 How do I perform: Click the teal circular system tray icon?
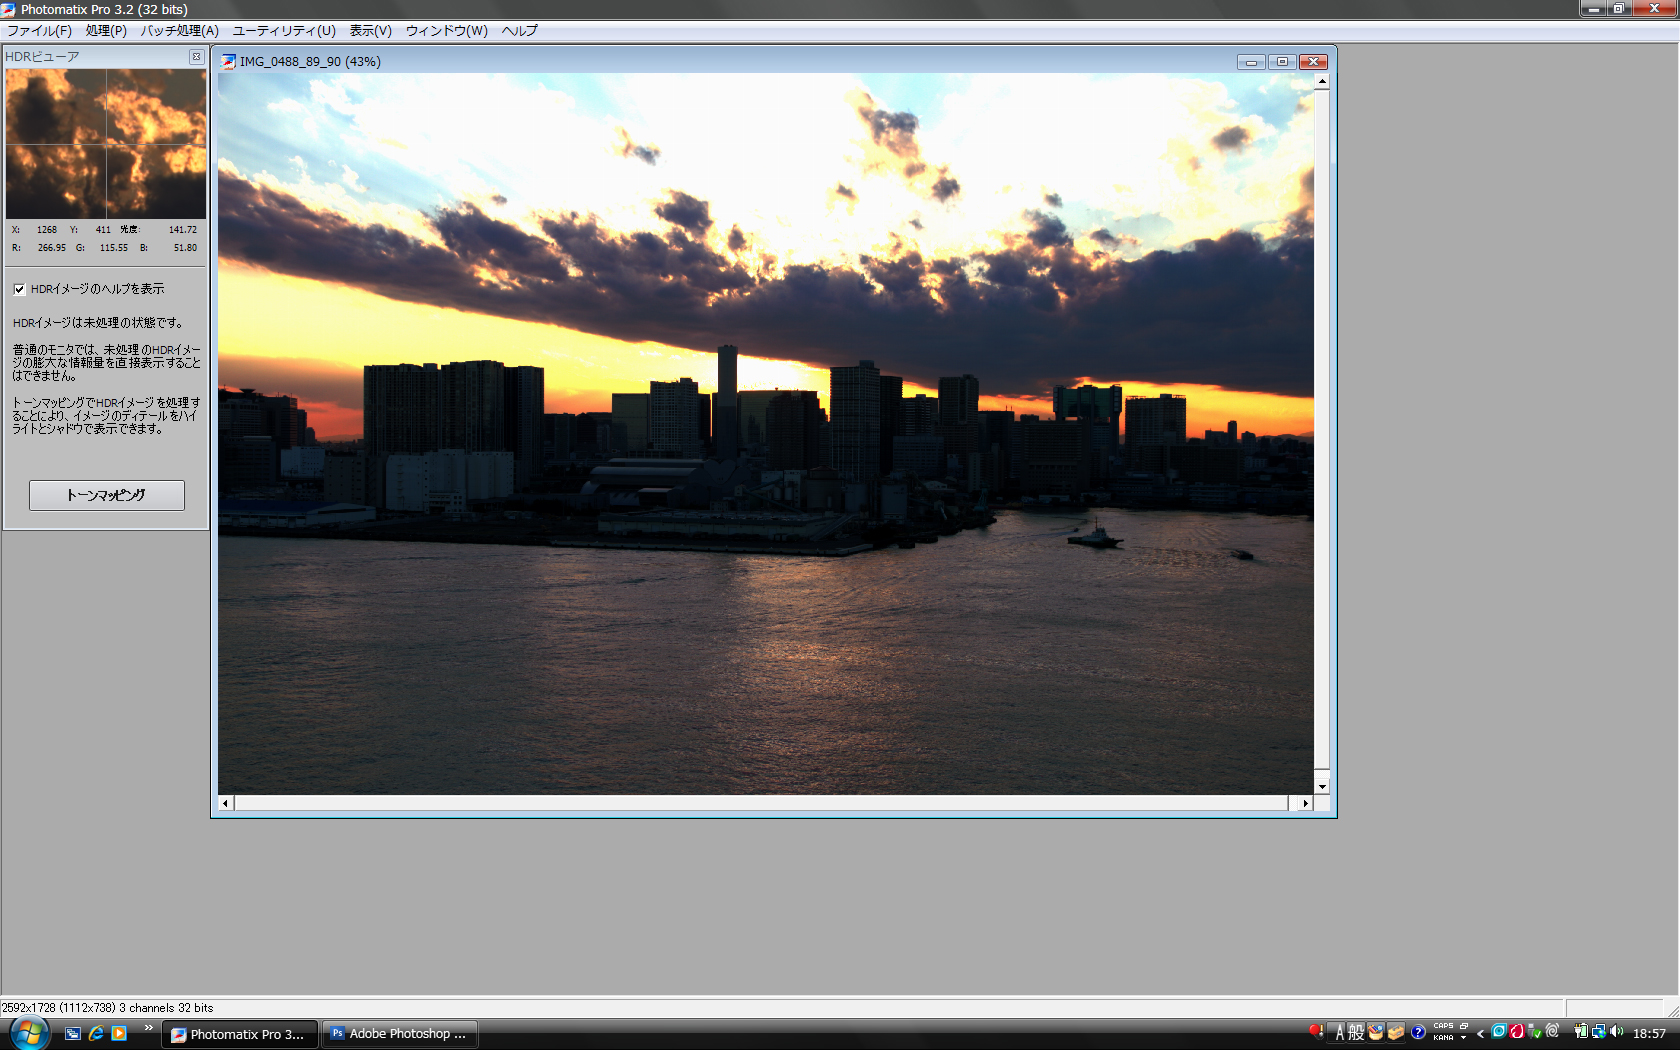1499,1032
